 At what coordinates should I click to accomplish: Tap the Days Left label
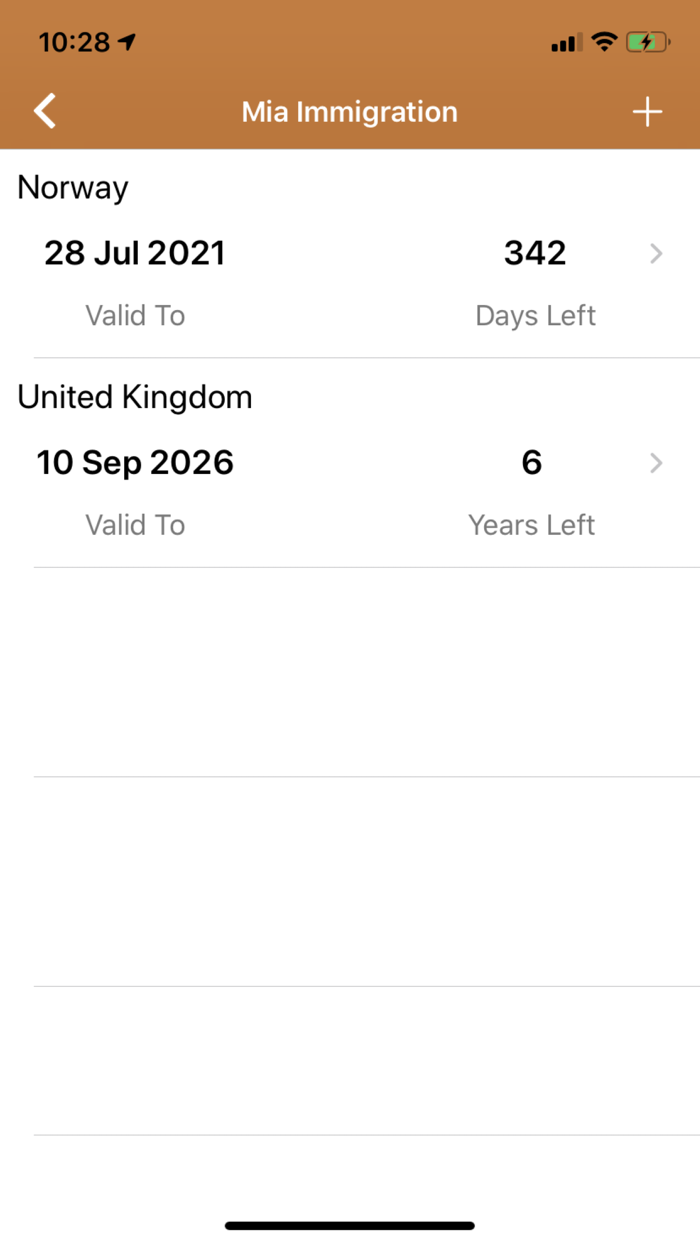tap(535, 316)
